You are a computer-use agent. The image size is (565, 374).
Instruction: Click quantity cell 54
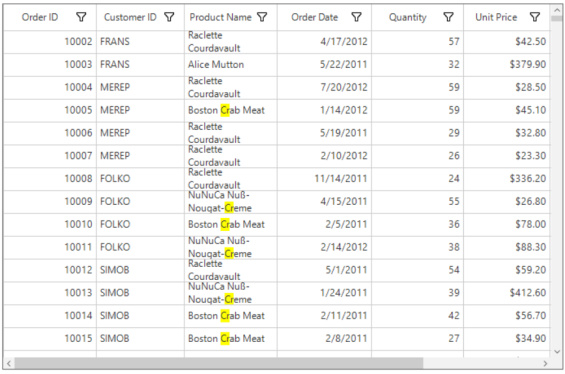click(x=417, y=270)
